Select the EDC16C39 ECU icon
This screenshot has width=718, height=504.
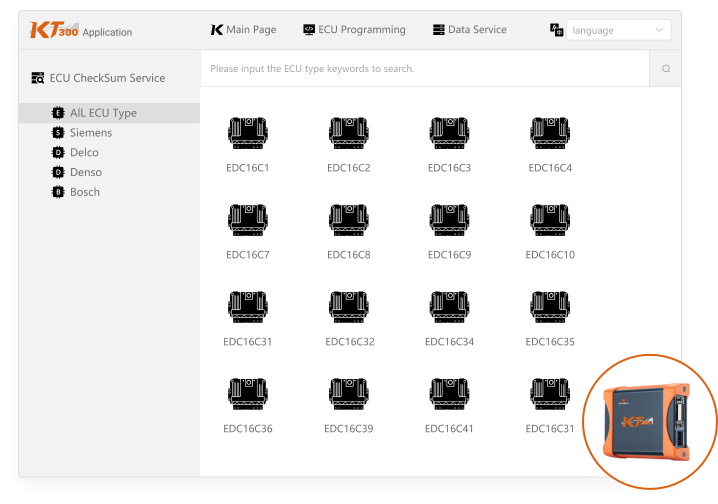[348, 393]
